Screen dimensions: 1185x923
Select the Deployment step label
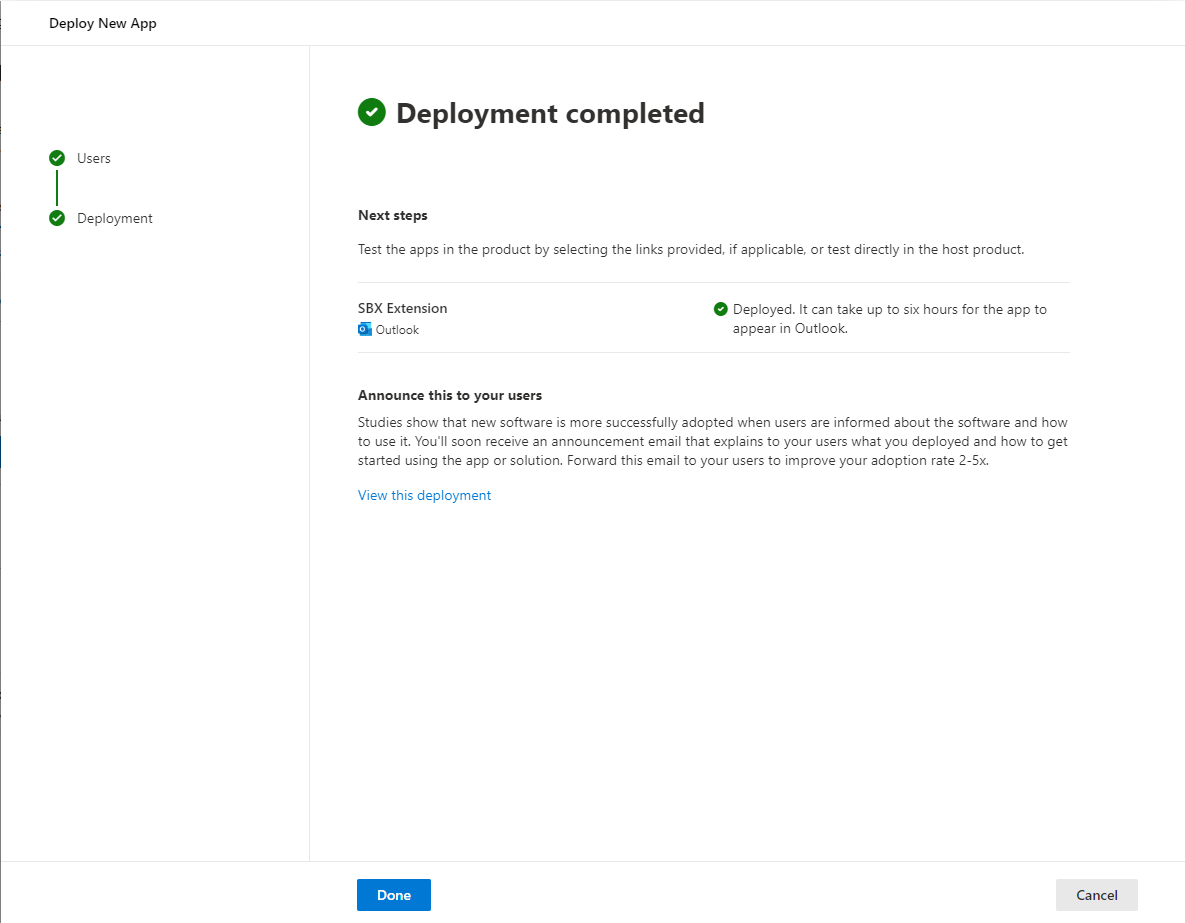click(115, 218)
